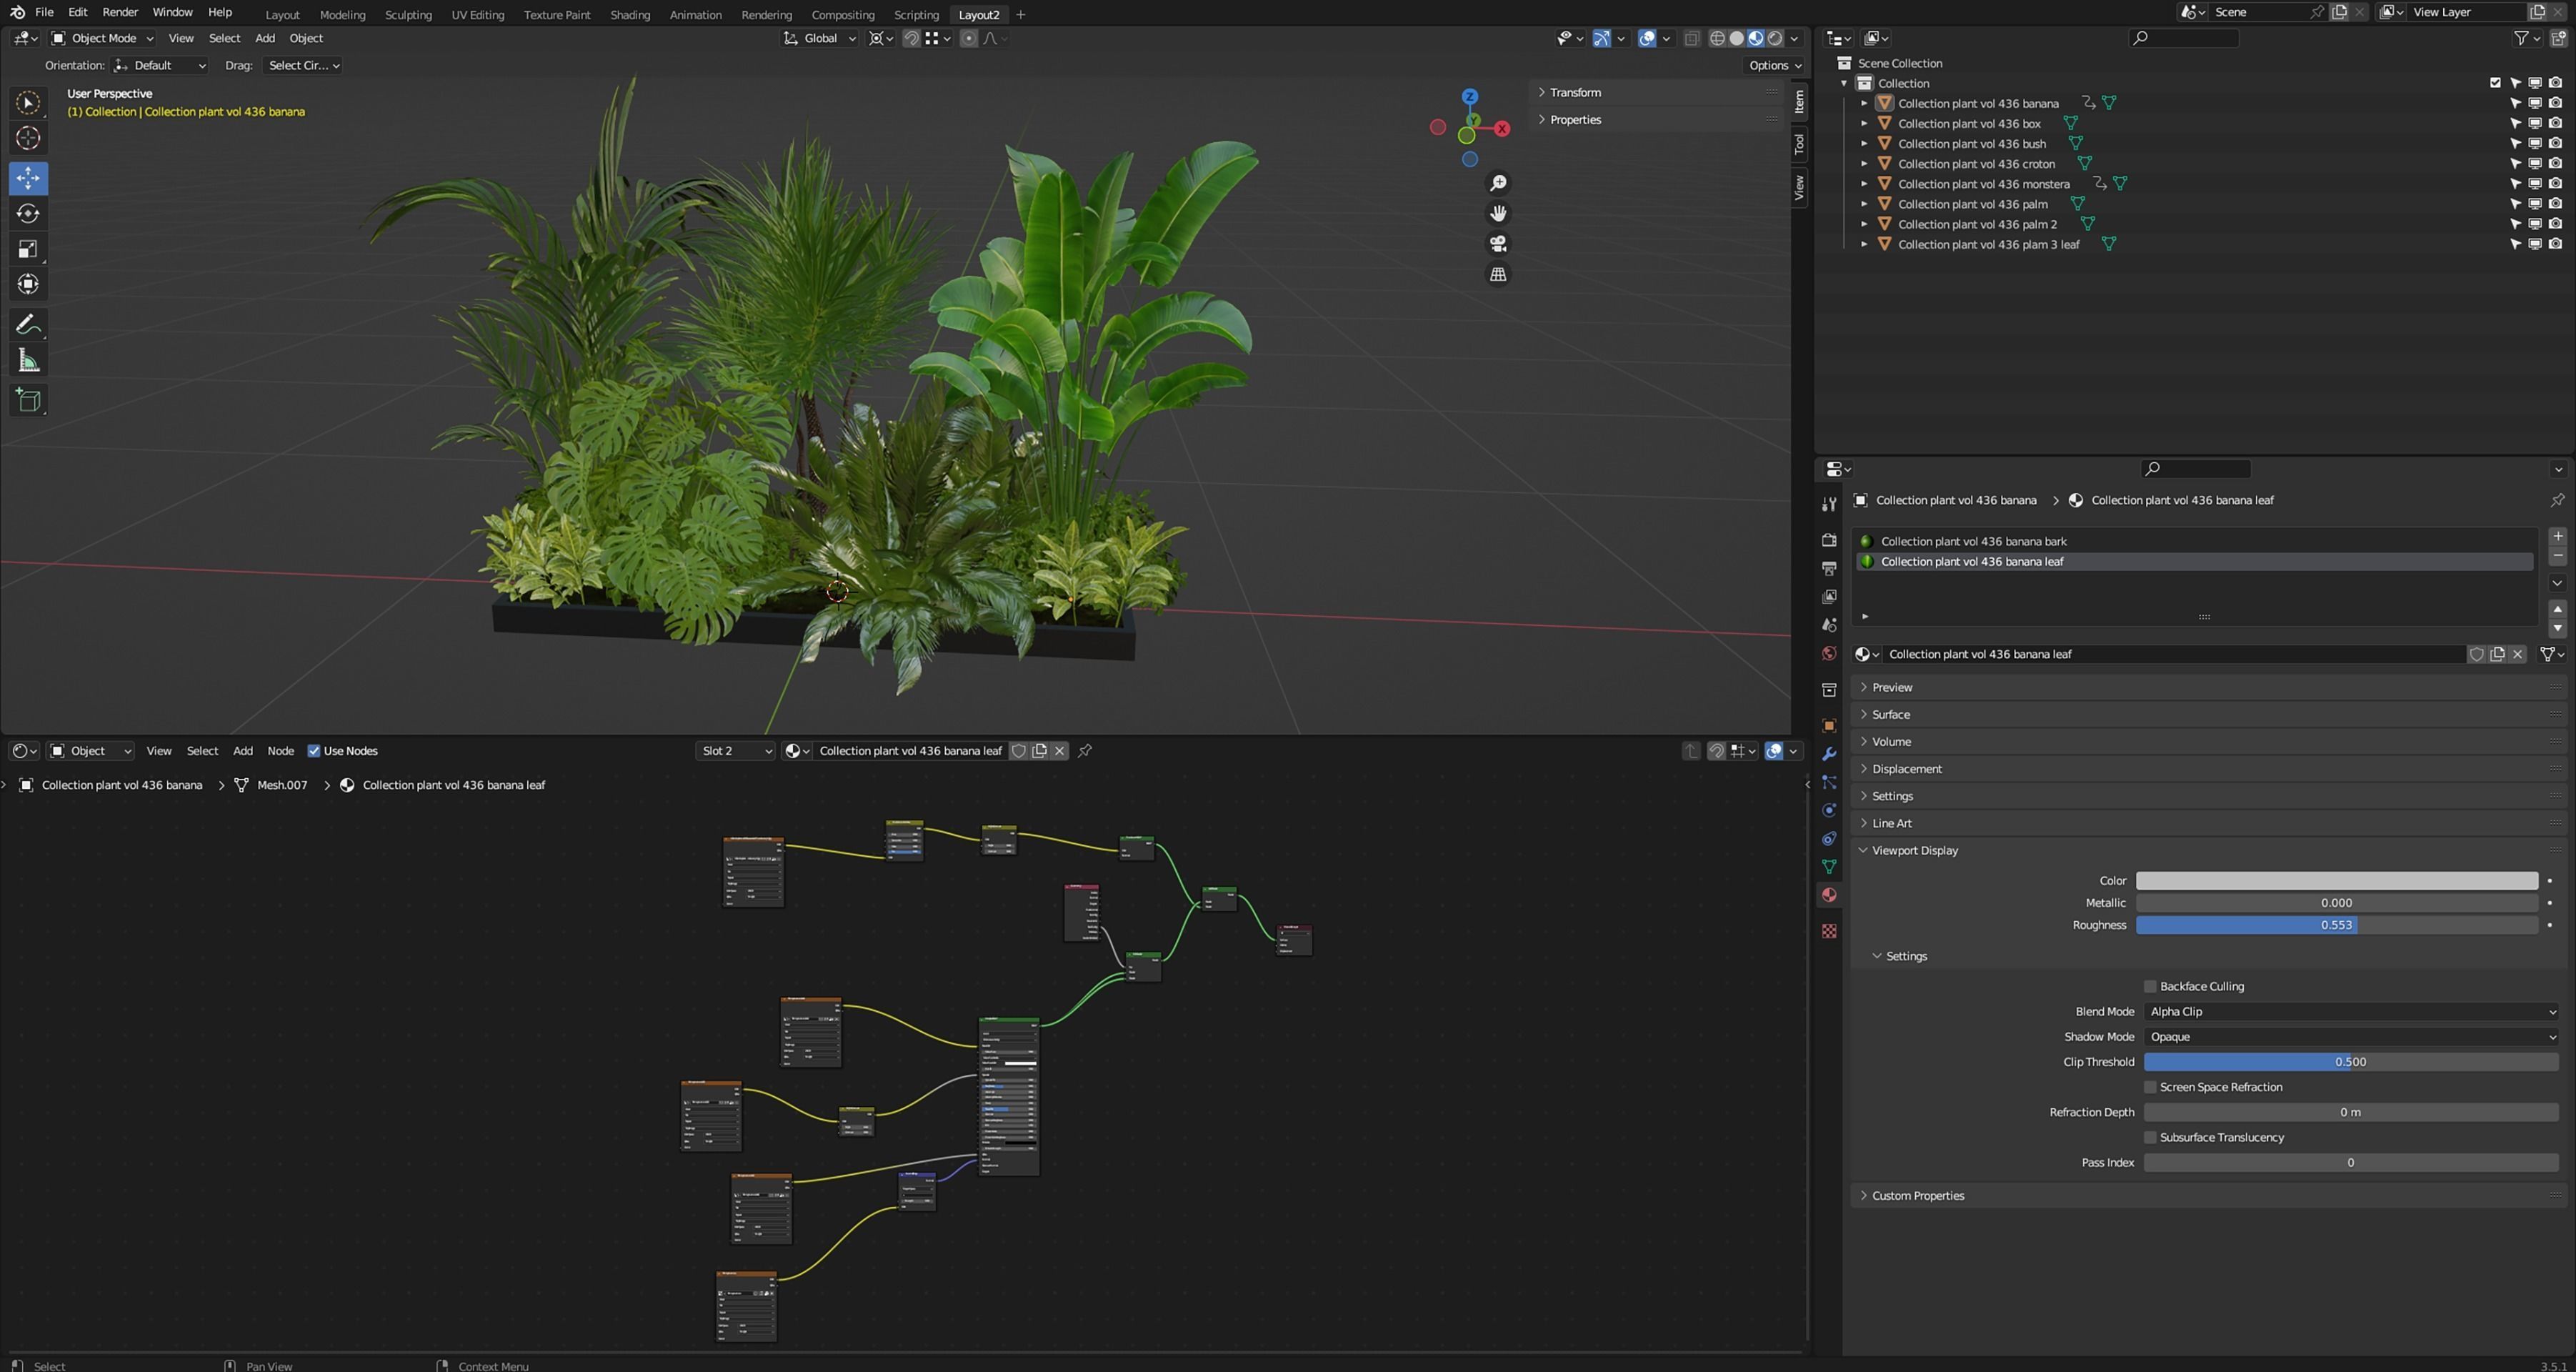Viewport: 2576px width, 1372px height.
Task: Open the Output properties tab
Action: point(1829,568)
